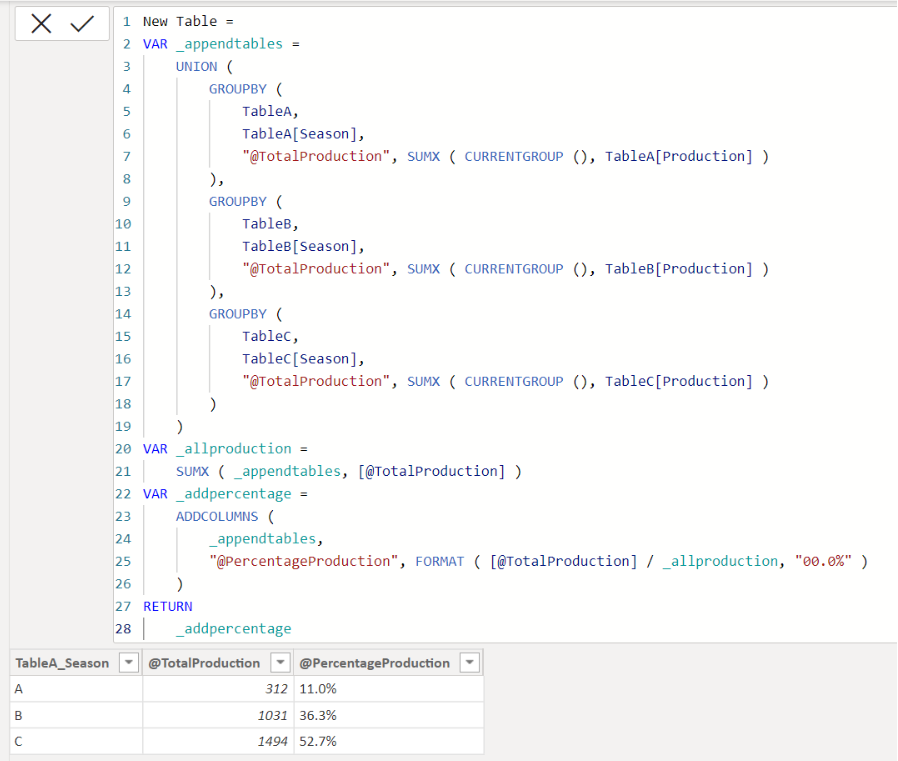The image size is (898, 761).
Task: Click the total production value 1494
Action: (218, 741)
